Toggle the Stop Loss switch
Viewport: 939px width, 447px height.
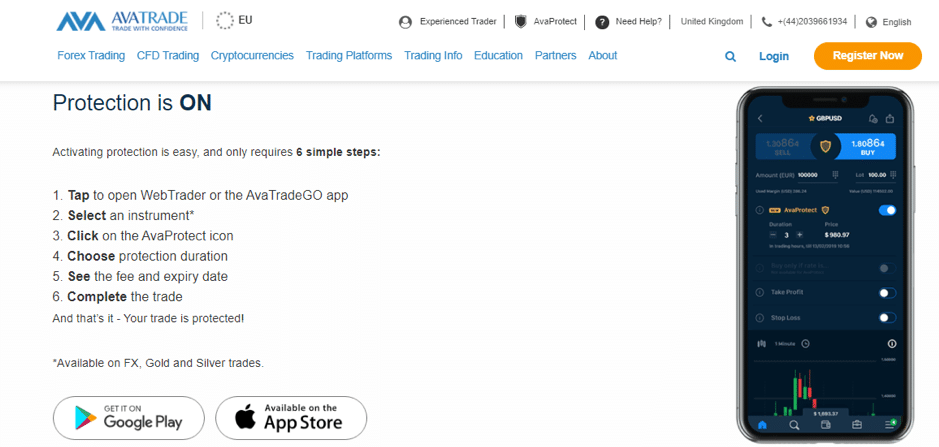click(887, 318)
